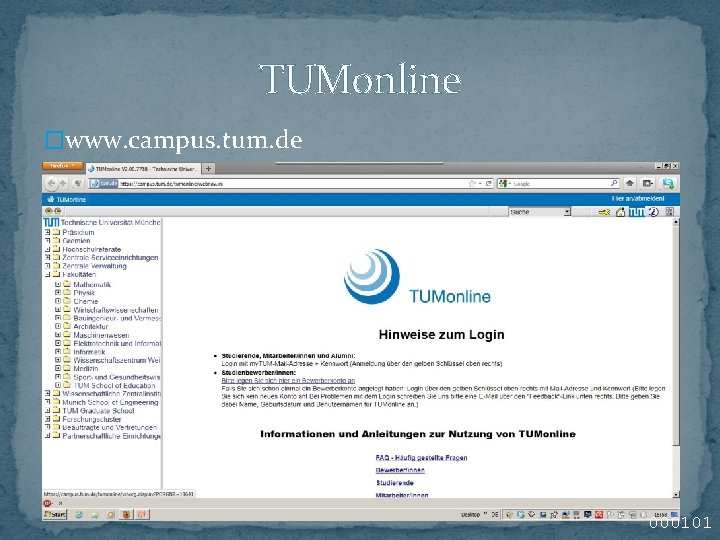
Task: Click into the Google search box
Action: pyautogui.click(x=560, y=184)
